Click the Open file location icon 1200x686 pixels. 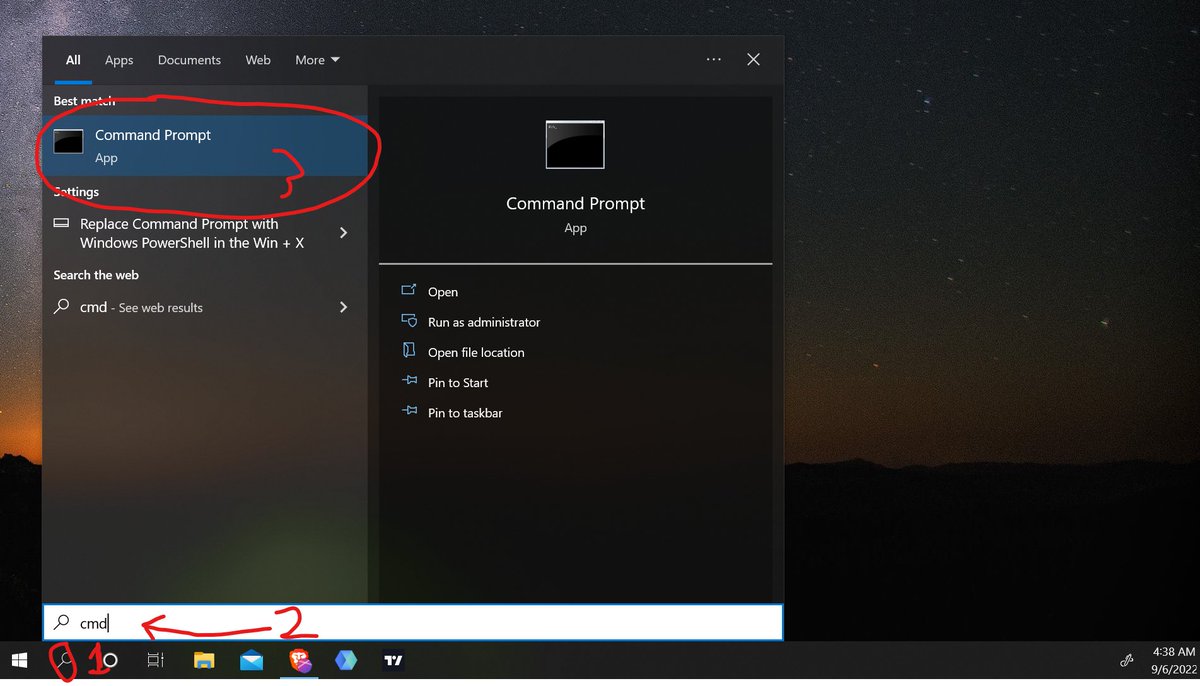[x=408, y=350]
